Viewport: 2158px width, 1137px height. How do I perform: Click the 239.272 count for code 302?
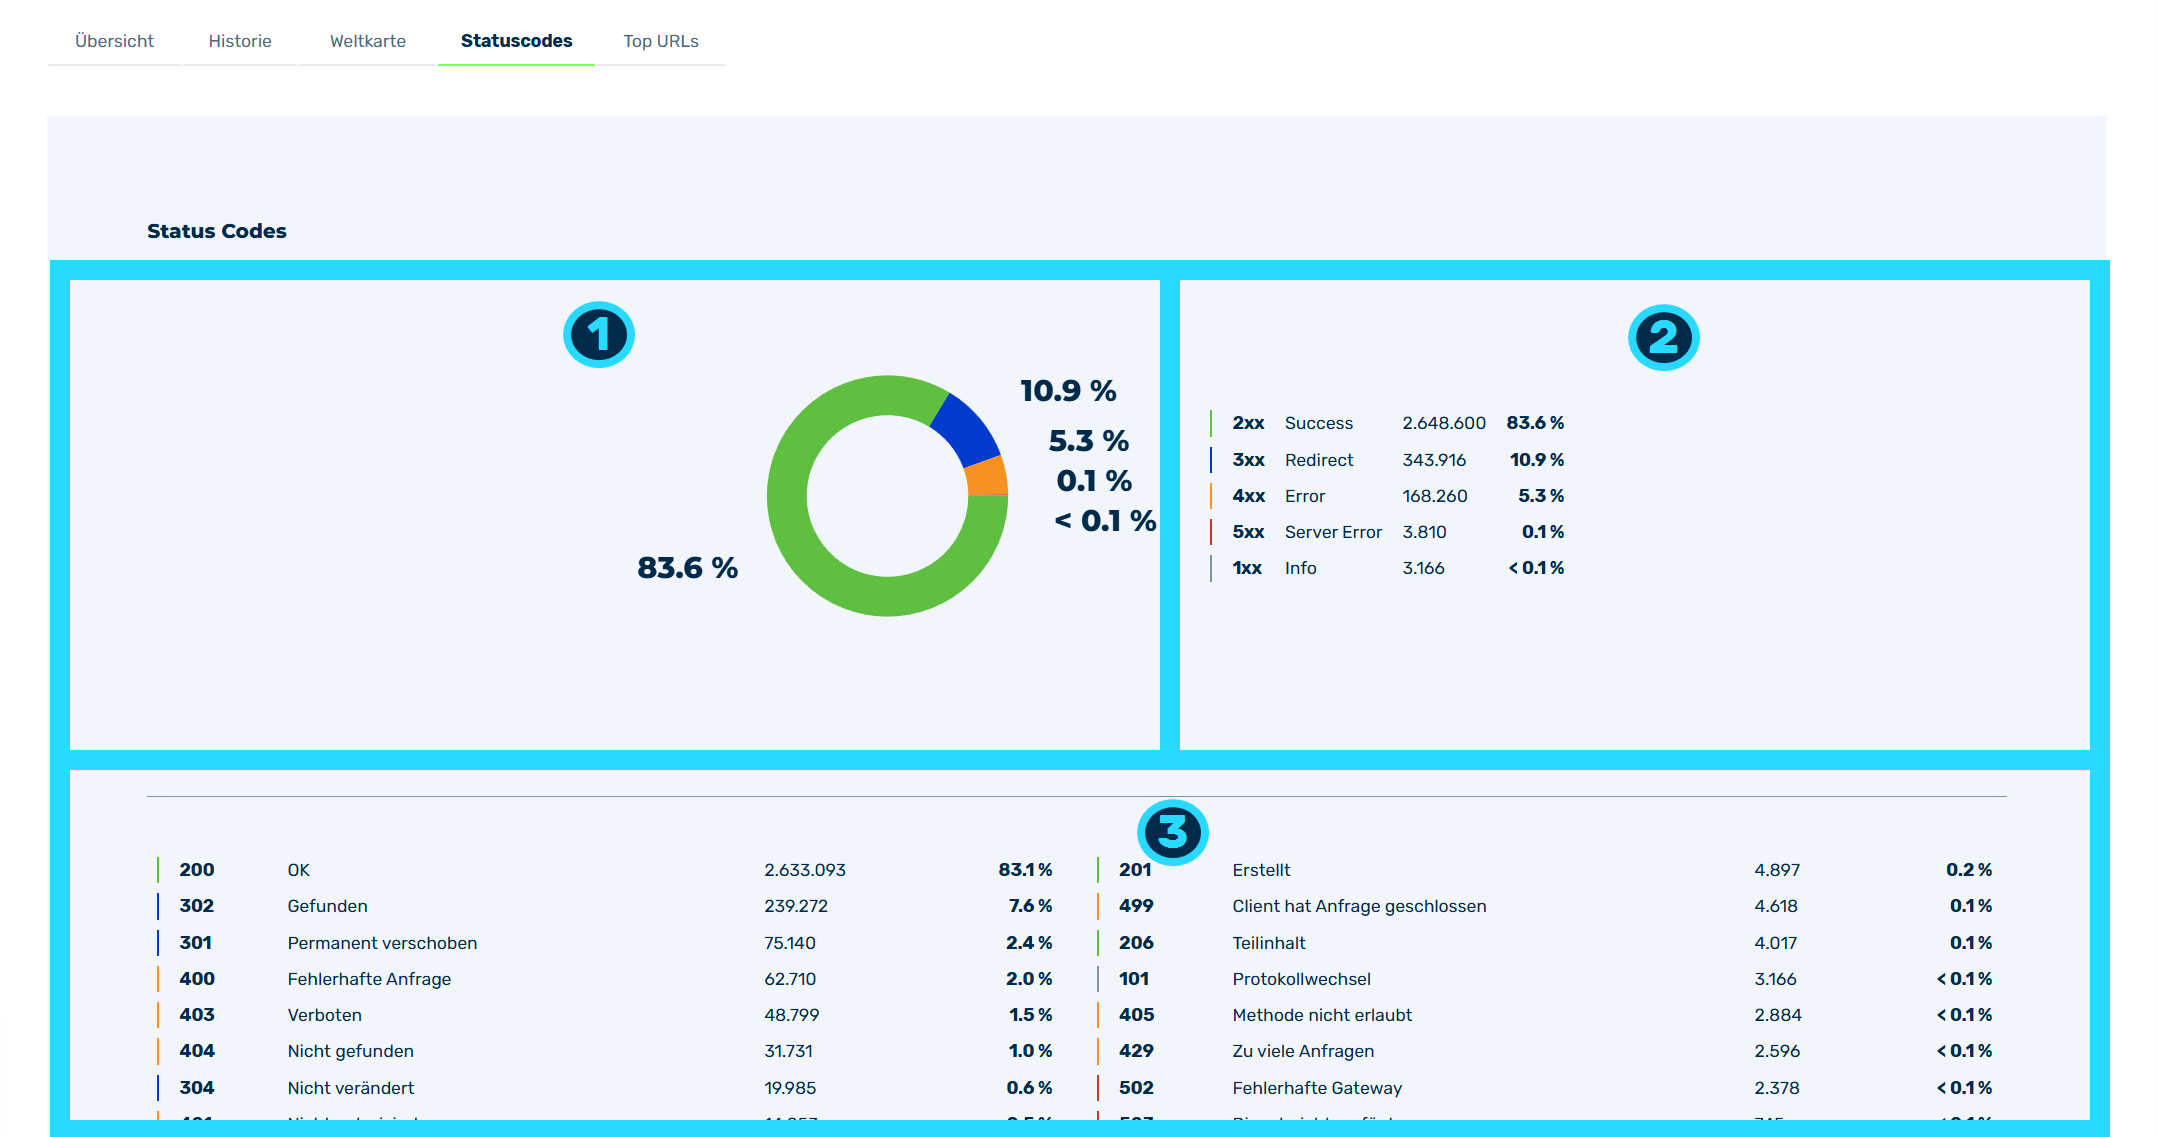[796, 906]
